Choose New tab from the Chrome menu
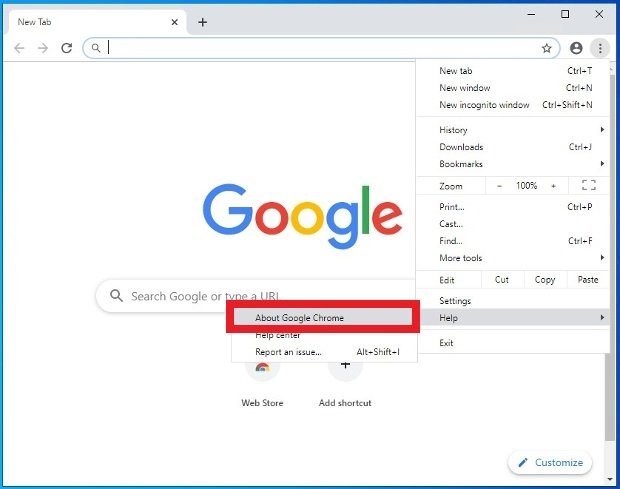Screen dimensions: 620x489 click(x=513, y=71)
